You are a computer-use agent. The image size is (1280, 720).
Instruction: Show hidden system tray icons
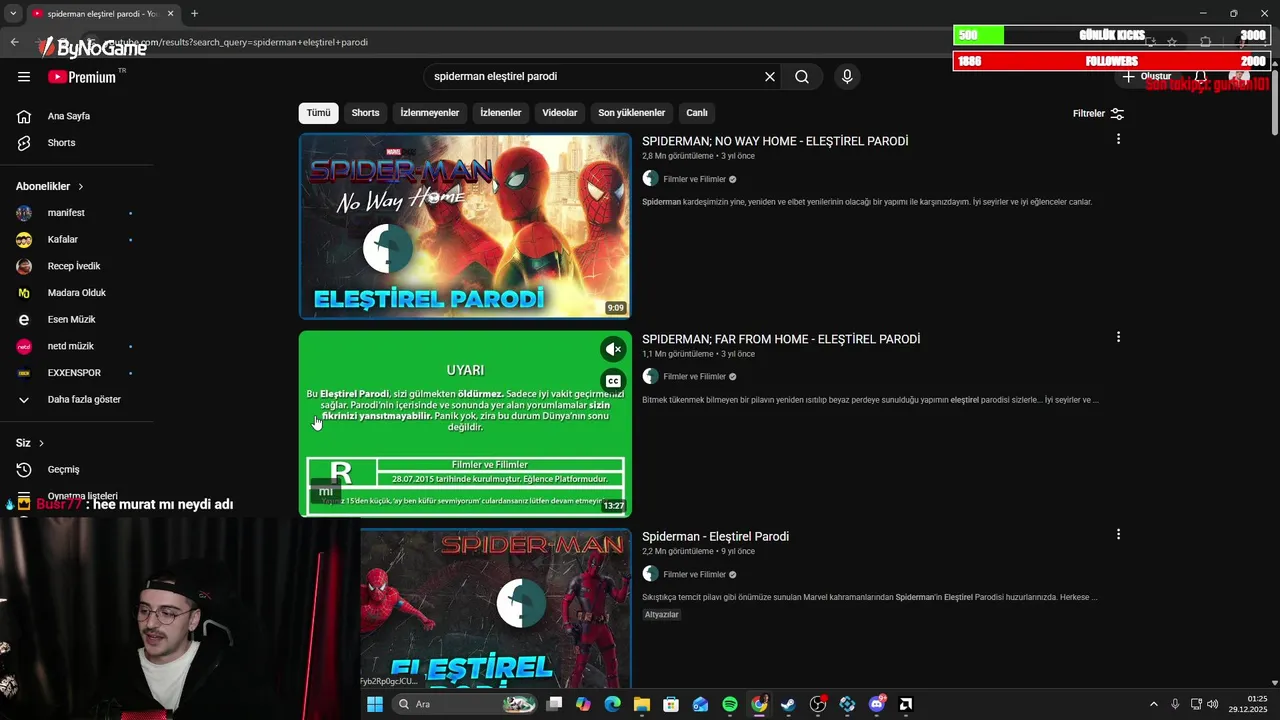coord(1153,704)
